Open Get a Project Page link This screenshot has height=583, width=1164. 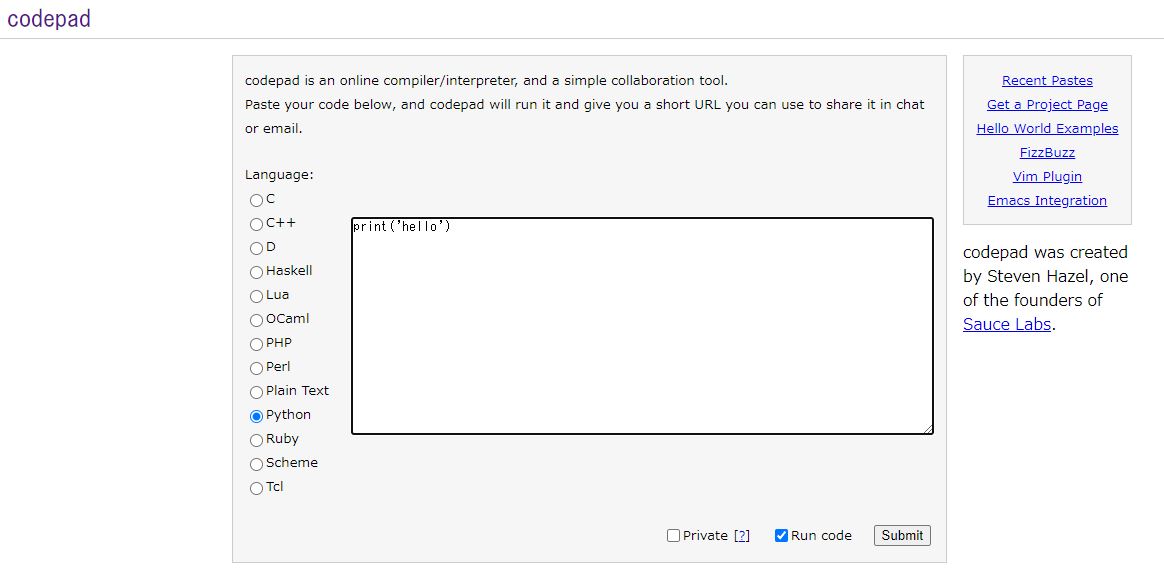pyautogui.click(x=1047, y=105)
